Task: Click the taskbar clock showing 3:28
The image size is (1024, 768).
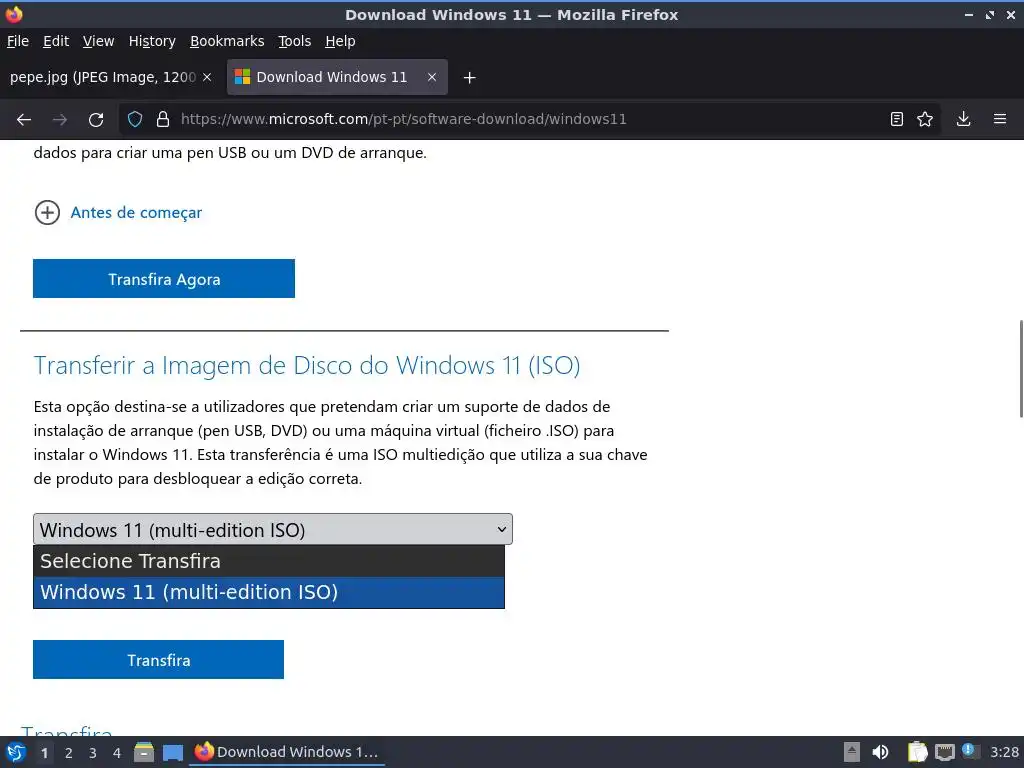Action: coord(1004,752)
